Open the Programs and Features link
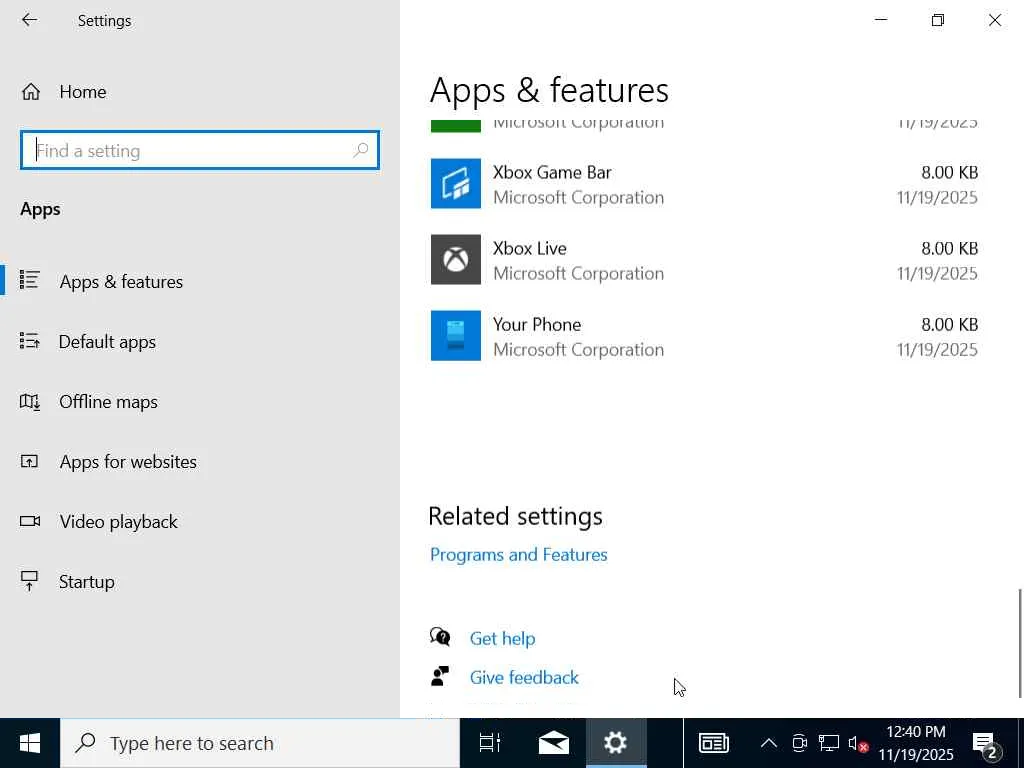Screen dimensions: 1024x768 (518, 555)
